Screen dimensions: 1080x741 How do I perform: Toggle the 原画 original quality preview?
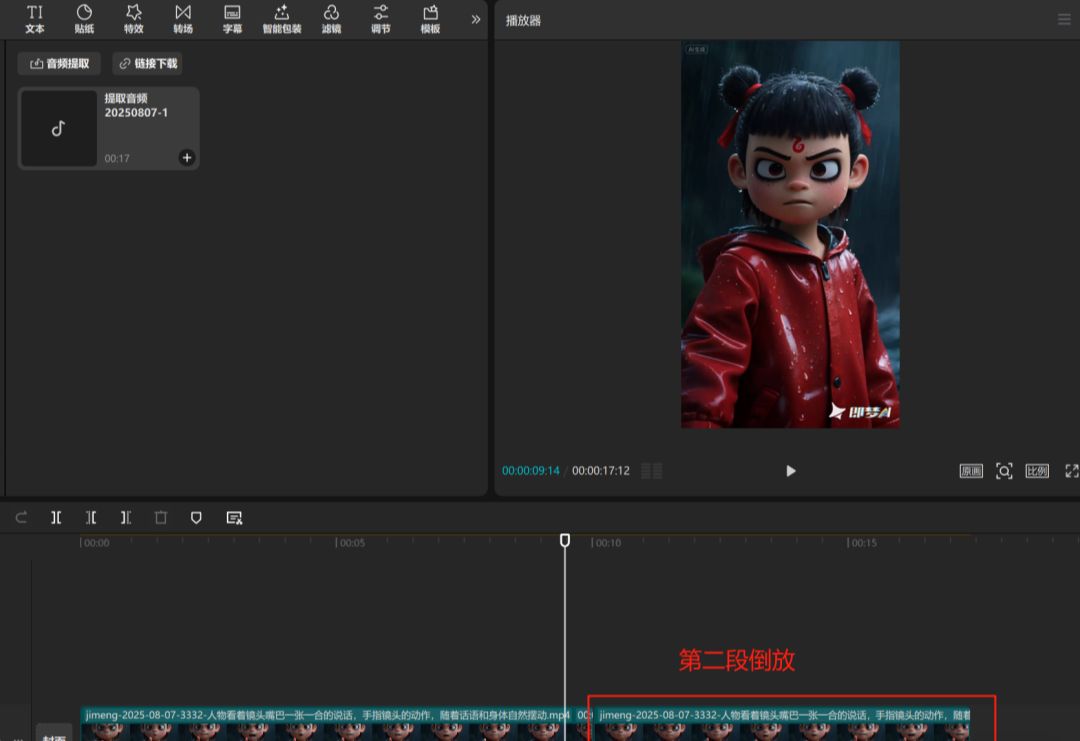click(x=971, y=471)
